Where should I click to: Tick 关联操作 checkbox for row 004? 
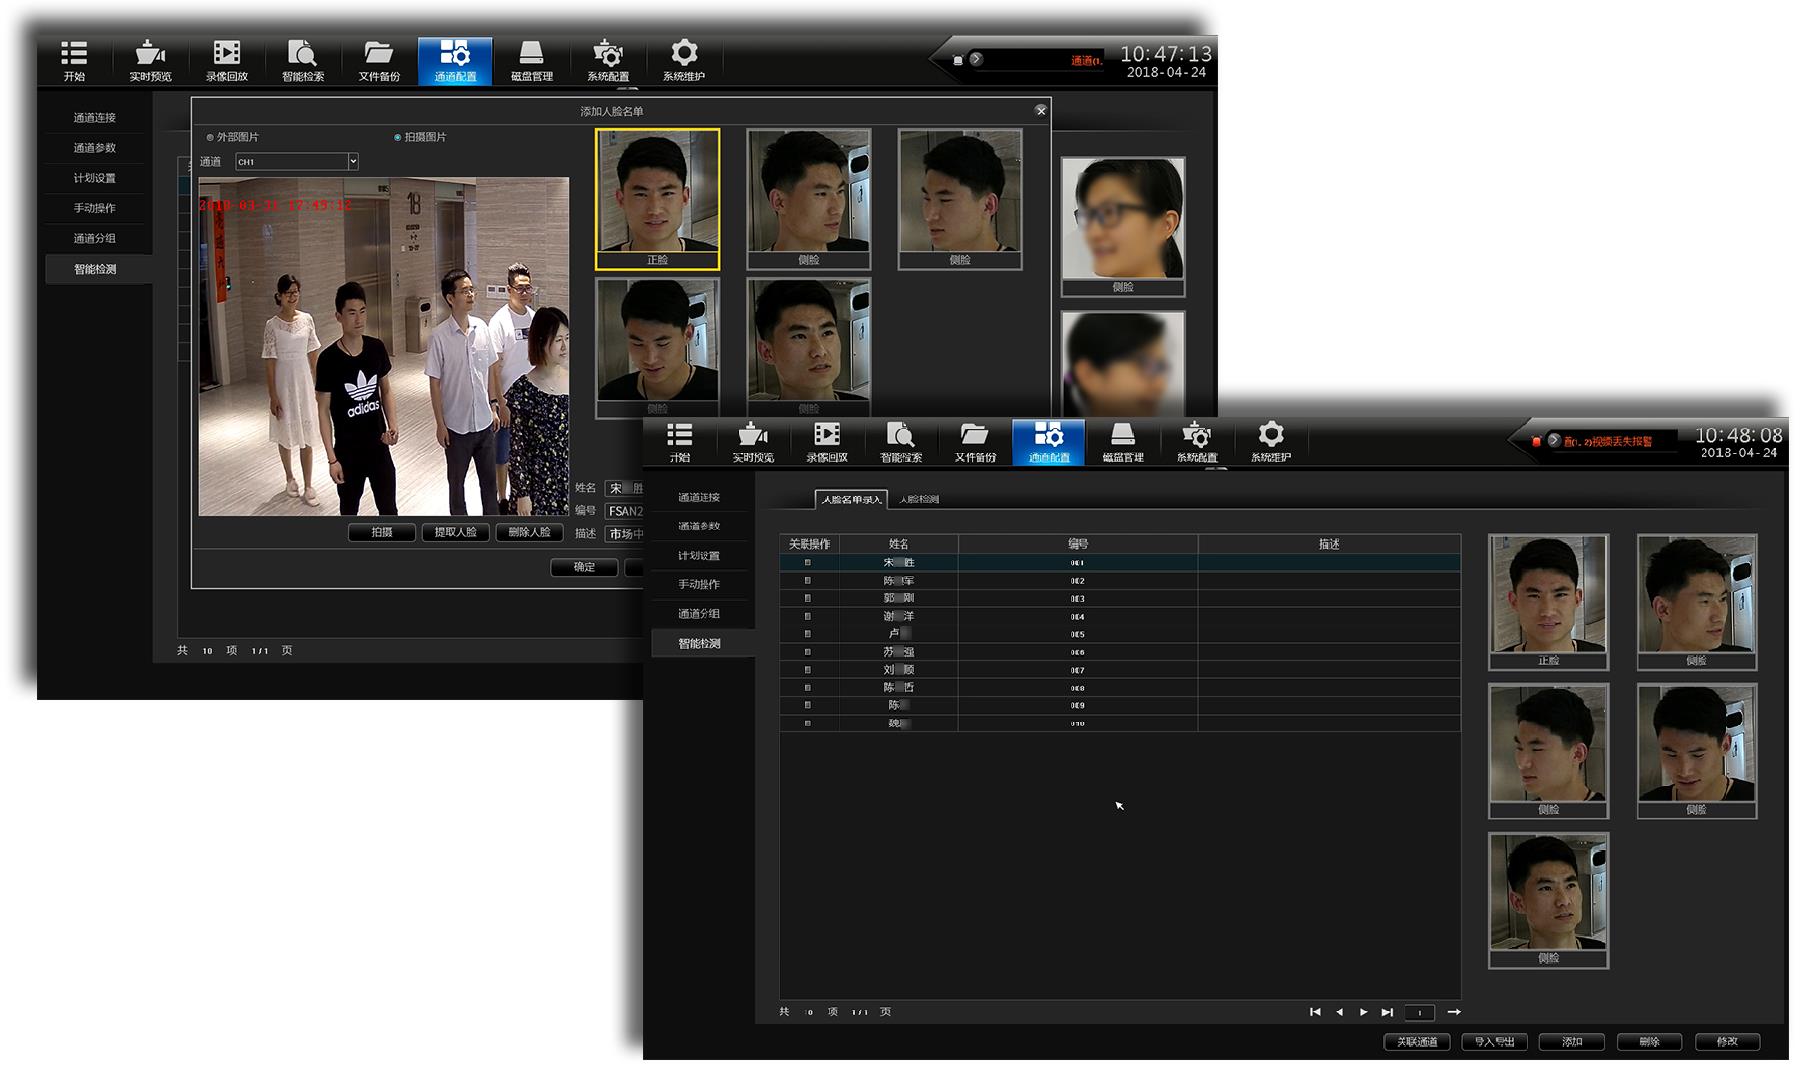(808, 616)
